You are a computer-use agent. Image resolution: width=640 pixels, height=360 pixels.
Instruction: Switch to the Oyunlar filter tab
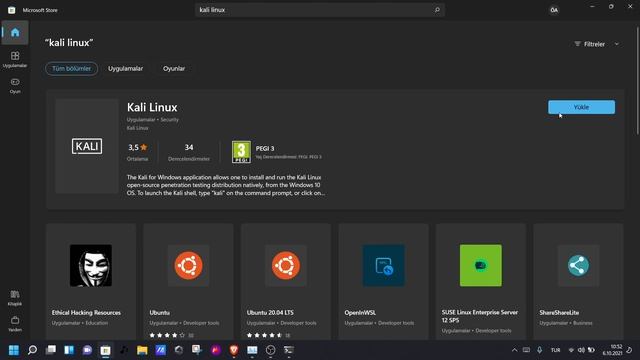tap(174, 69)
